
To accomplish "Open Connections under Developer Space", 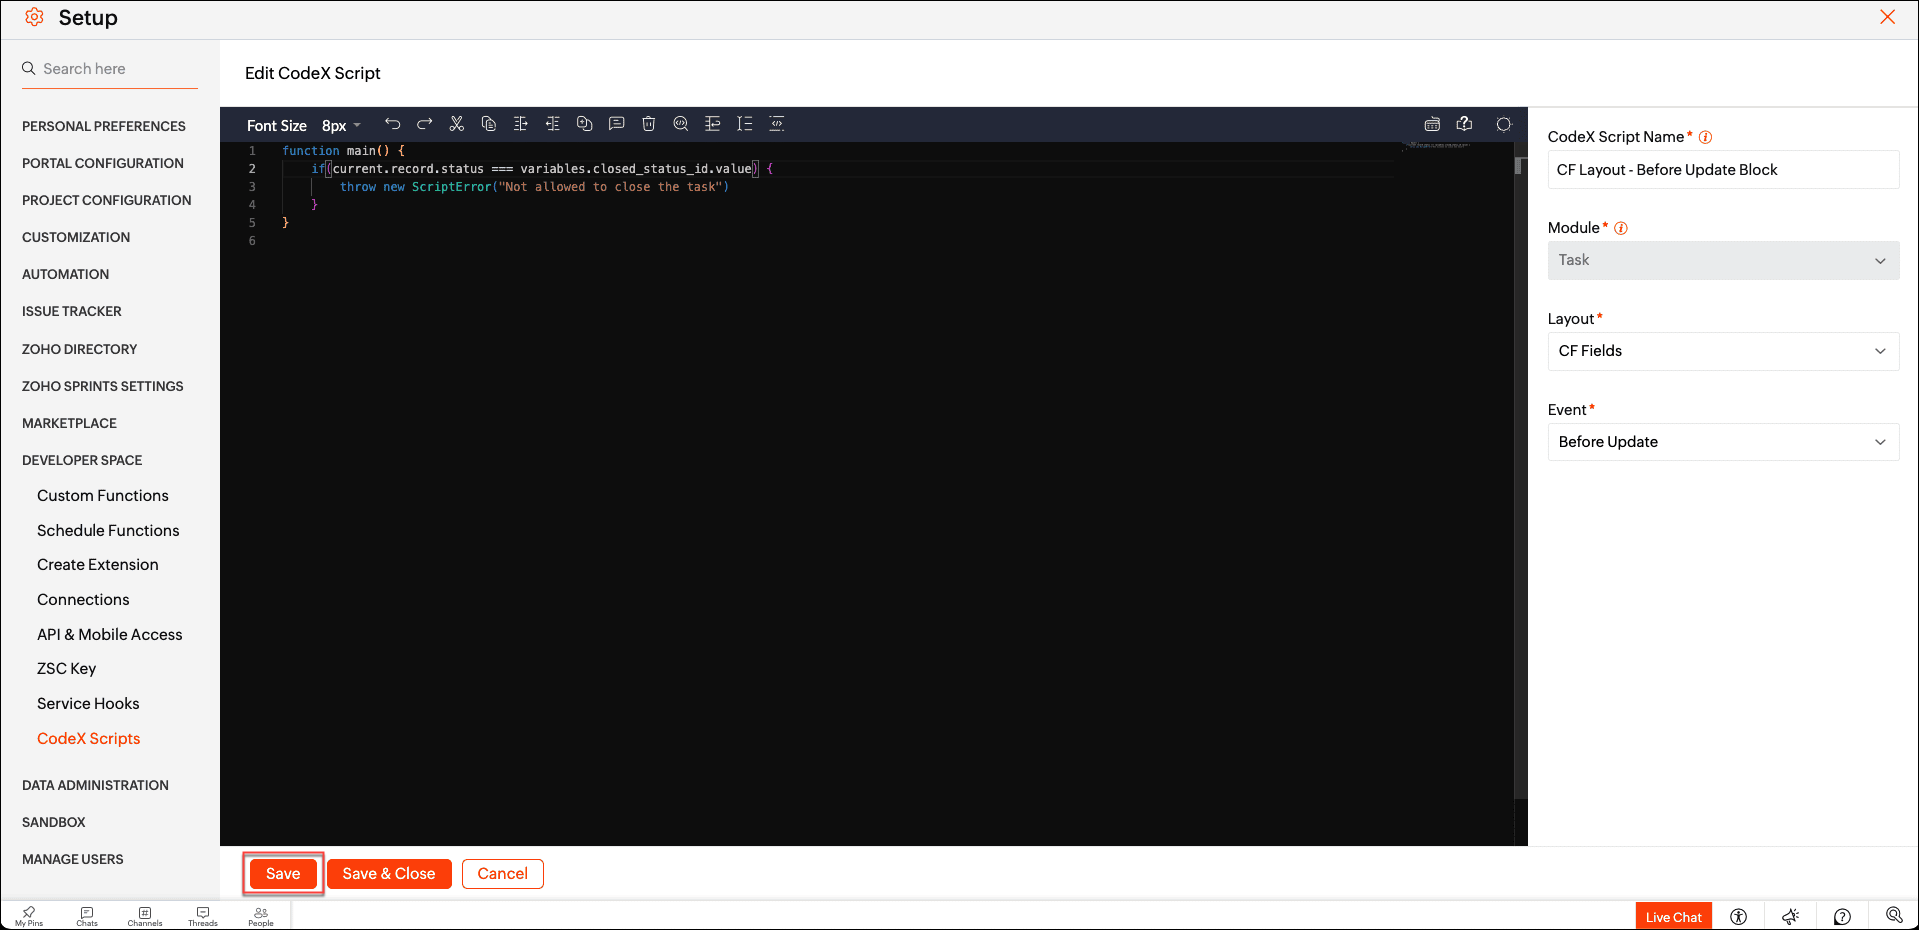I will tap(83, 600).
